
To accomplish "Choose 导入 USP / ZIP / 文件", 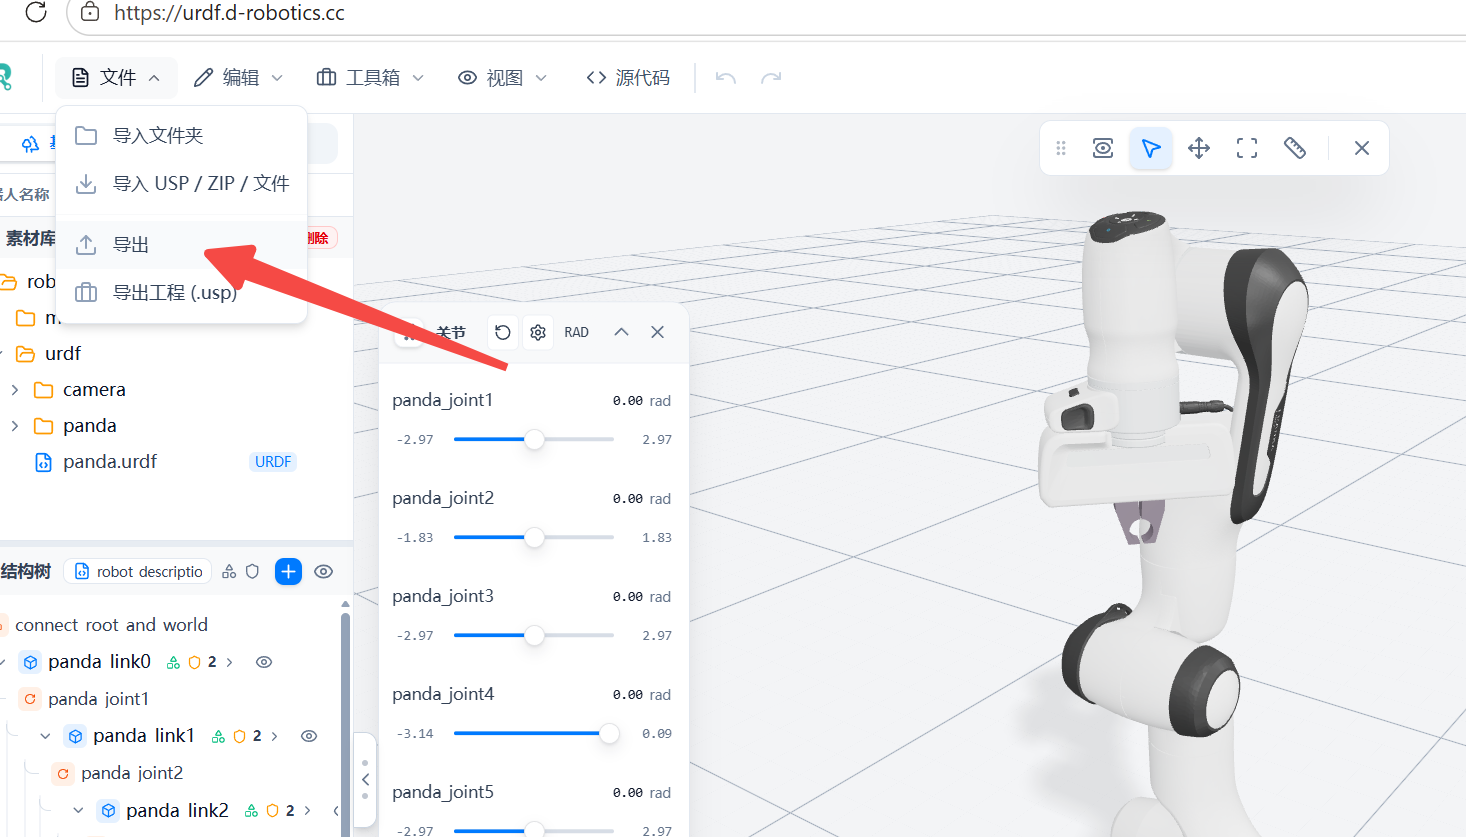I will pyautogui.click(x=181, y=183).
